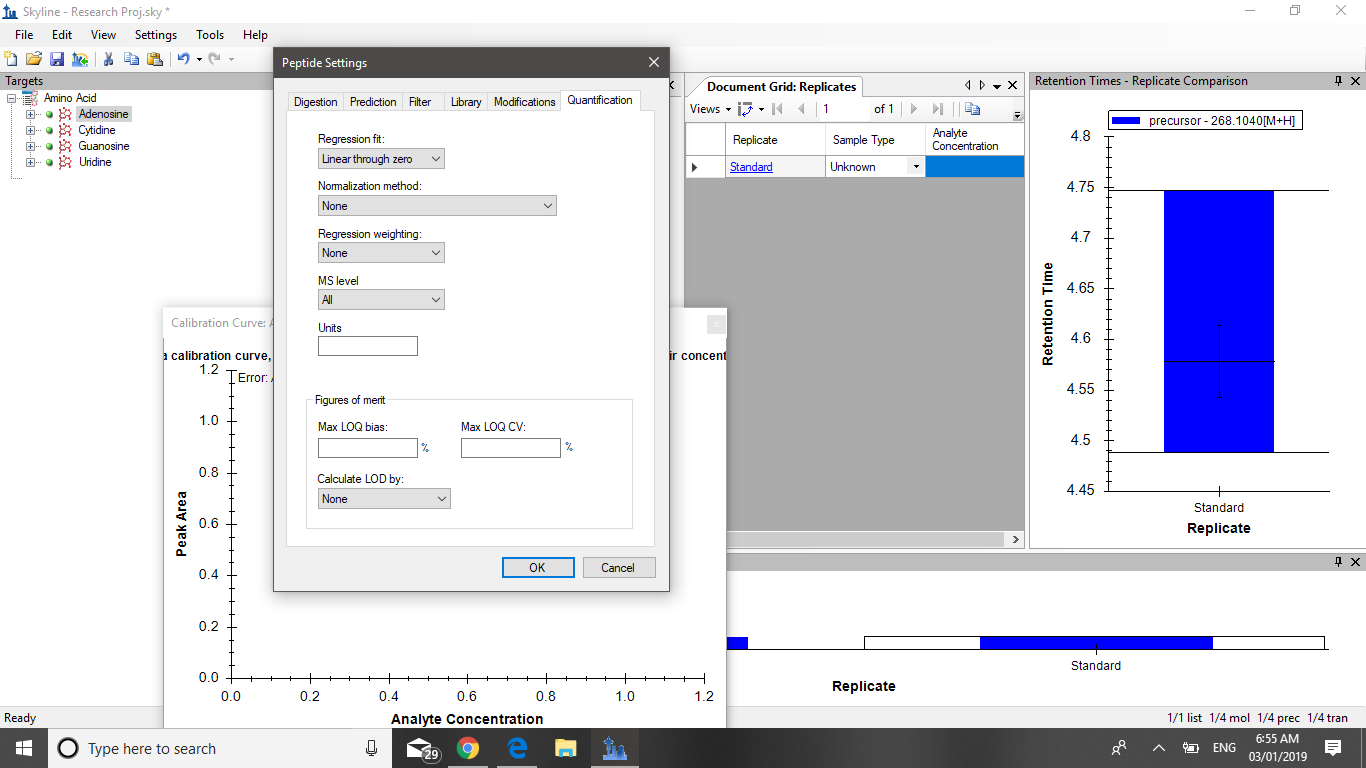Screen dimensions: 1366x768
Task: Open the Calculate LOD by dropdown
Action: [x=384, y=499]
